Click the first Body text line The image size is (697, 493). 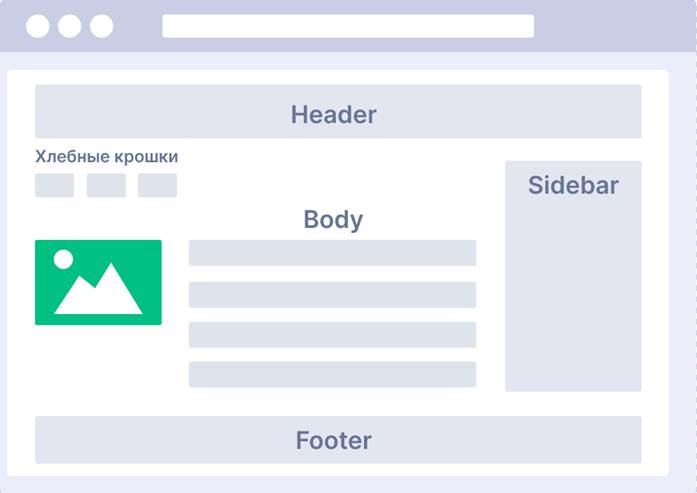click(x=332, y=253)
